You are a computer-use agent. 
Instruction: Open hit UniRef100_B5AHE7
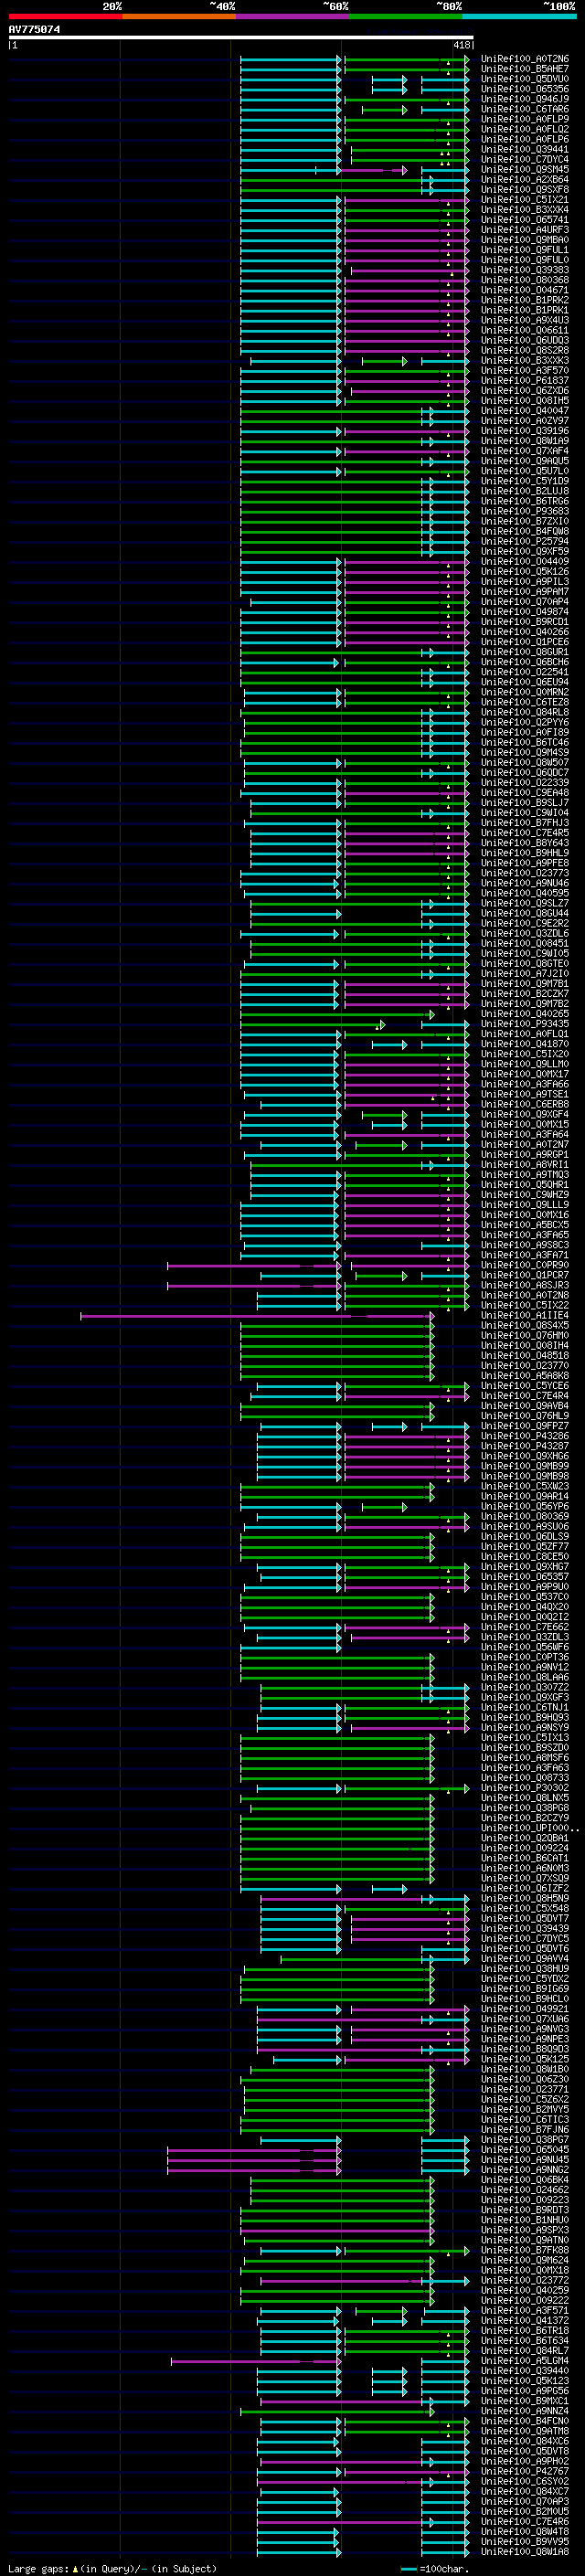(x=525, y=69)
